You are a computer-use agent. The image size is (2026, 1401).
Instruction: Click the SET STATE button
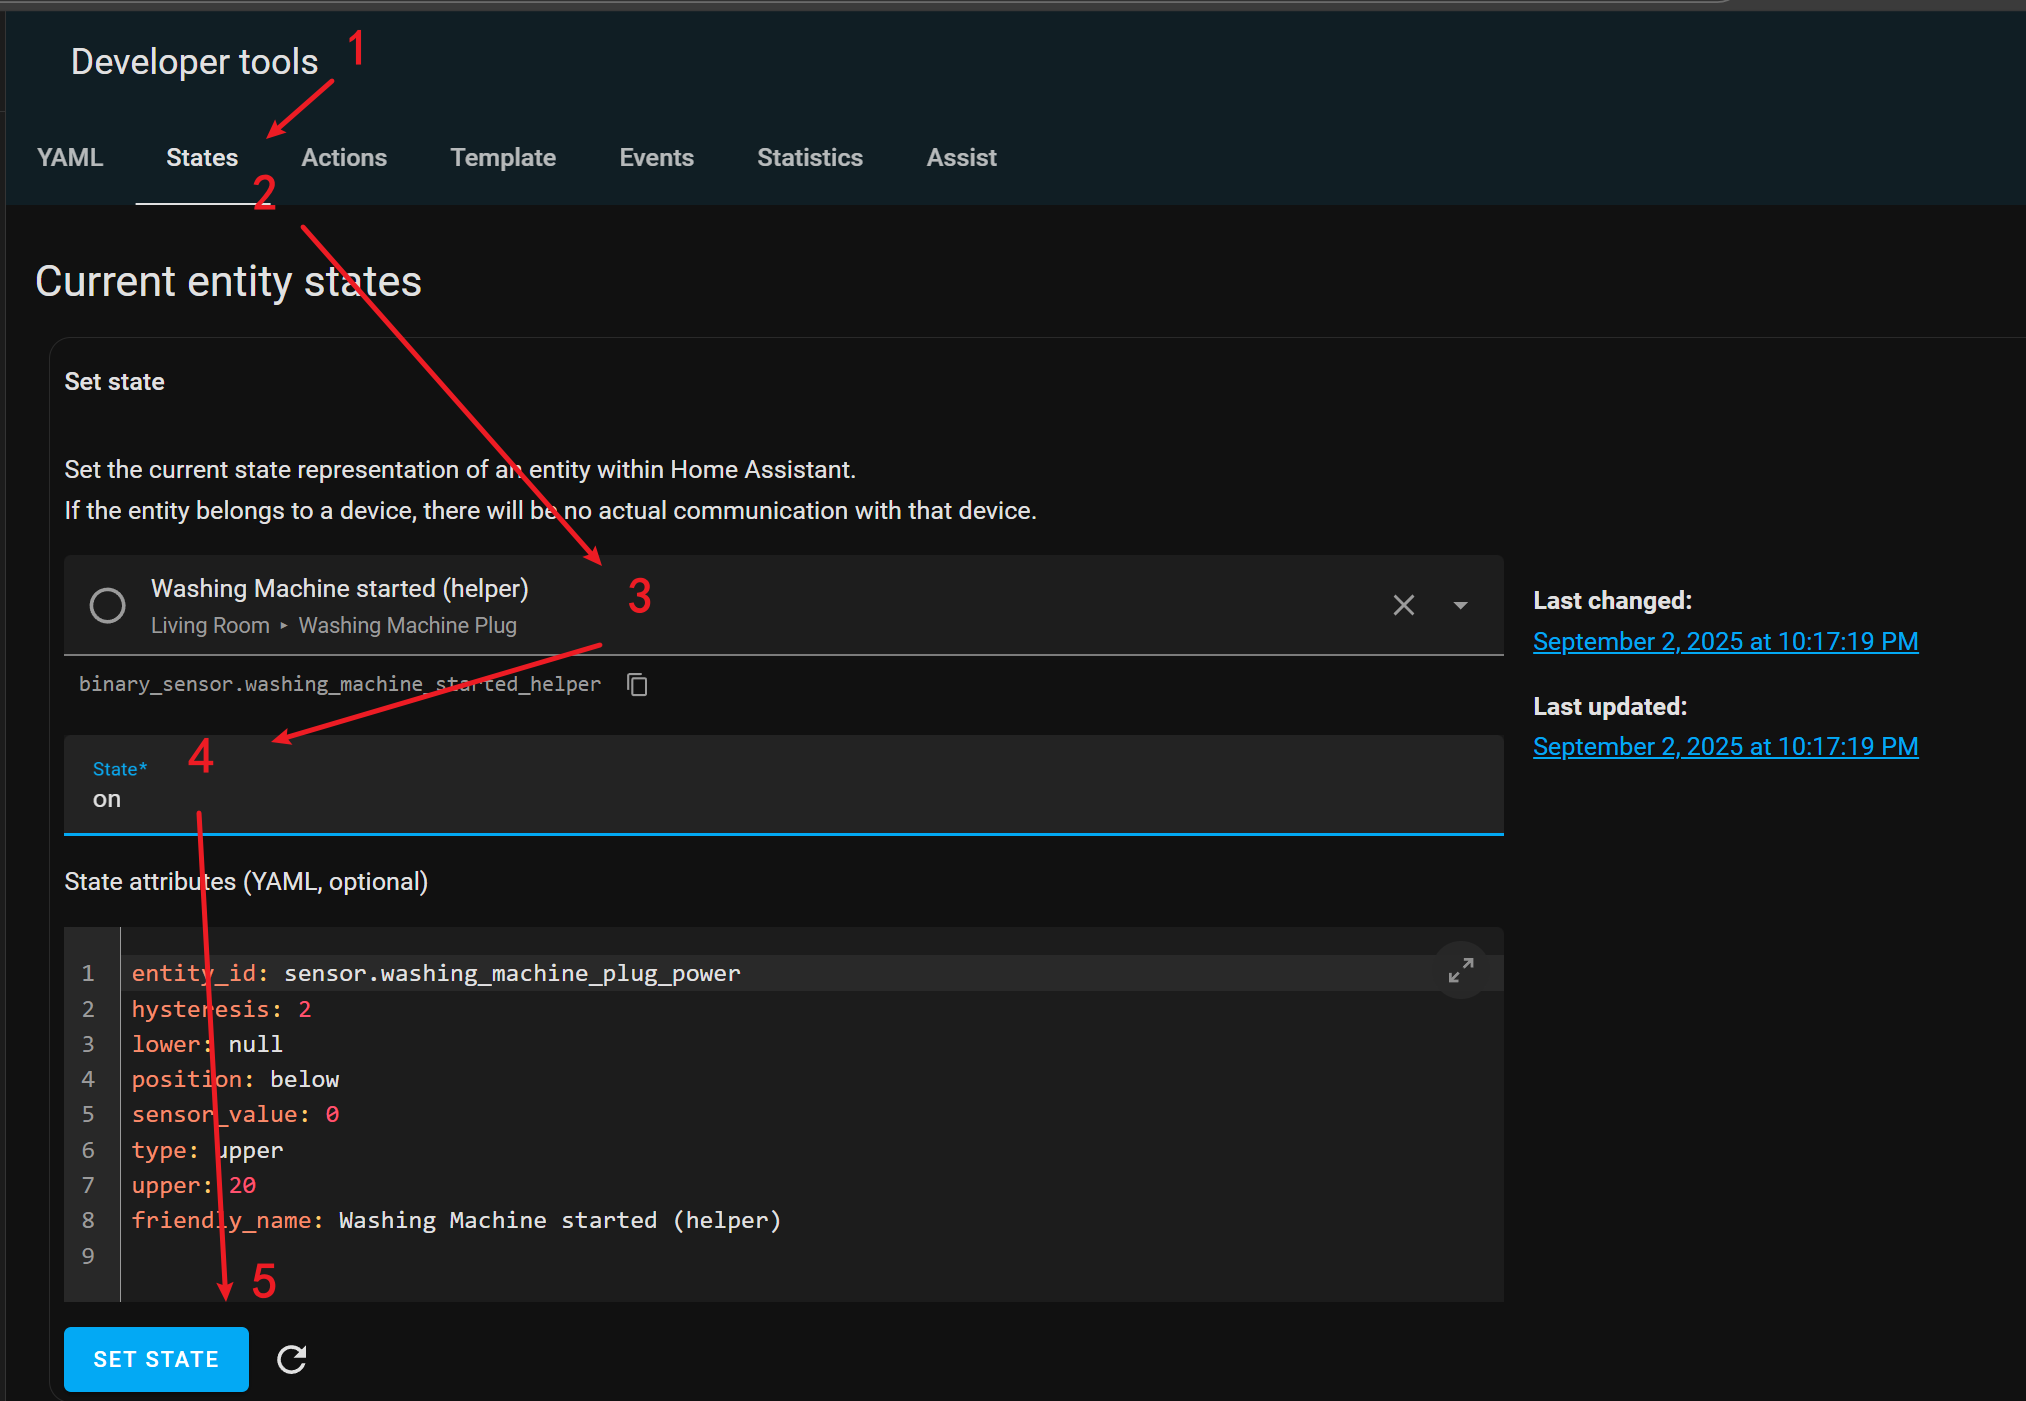[x=156, y=1359]
